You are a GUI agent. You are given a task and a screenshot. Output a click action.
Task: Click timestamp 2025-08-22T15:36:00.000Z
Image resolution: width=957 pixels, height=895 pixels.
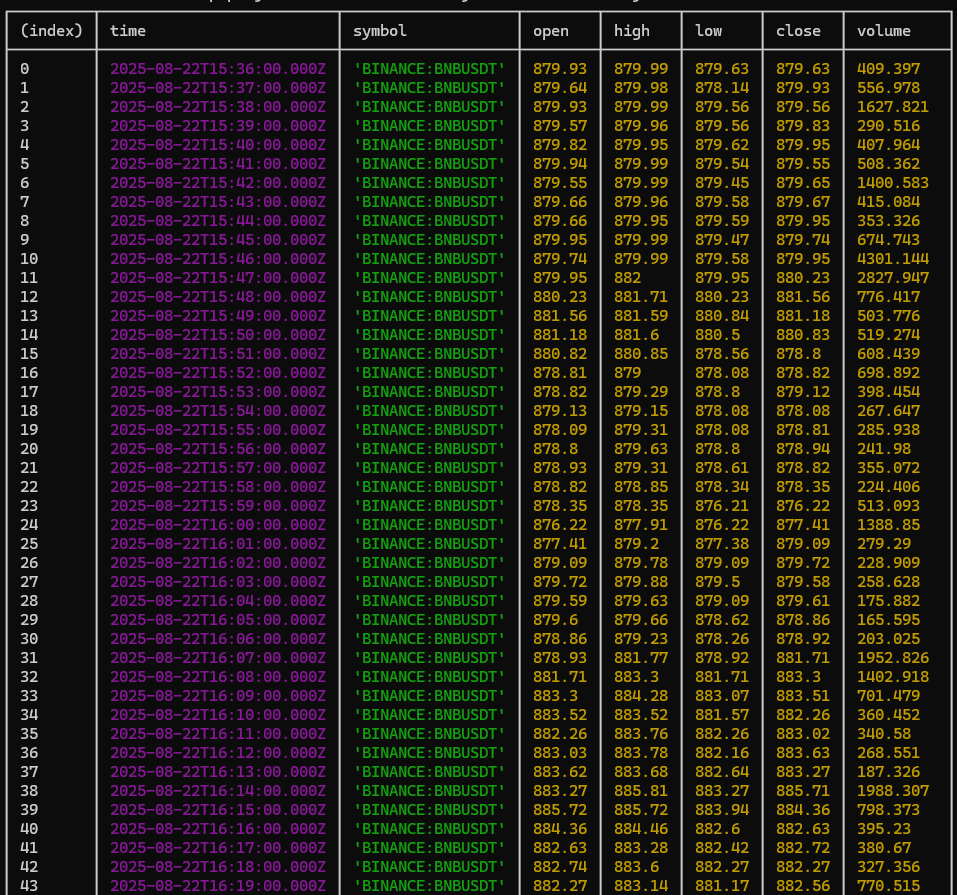218,69
